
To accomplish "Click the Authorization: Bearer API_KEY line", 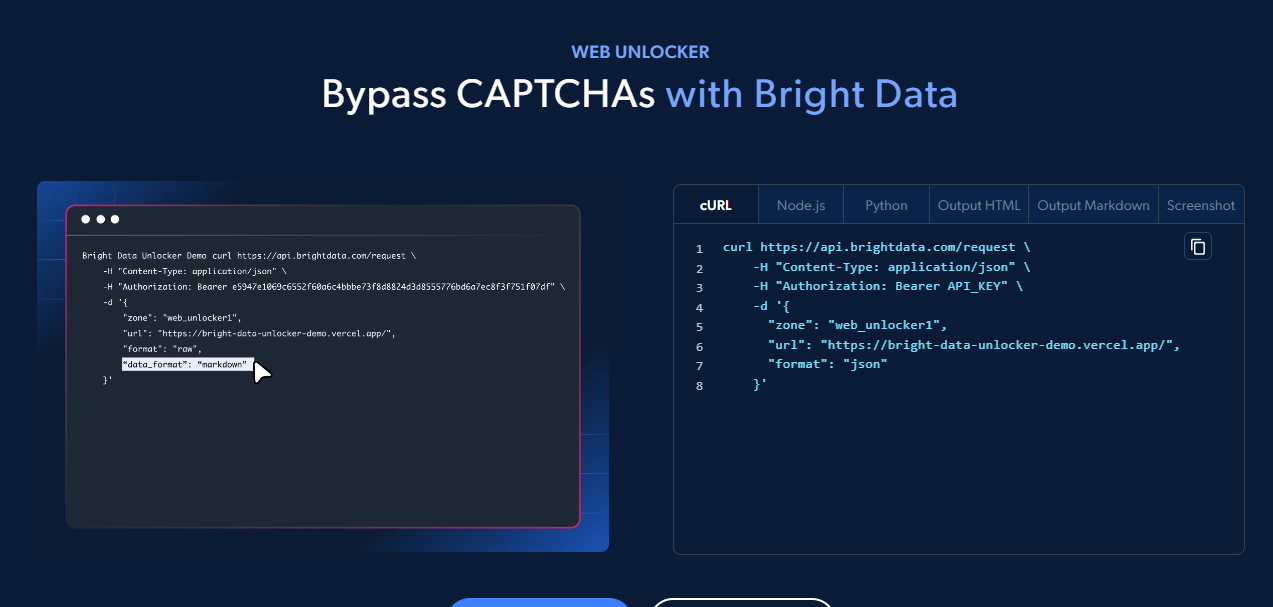I will pyautogui.click(x=888, y=286).
